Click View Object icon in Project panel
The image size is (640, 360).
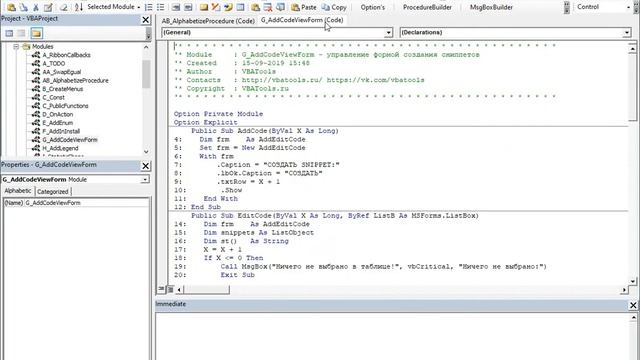point(22,33)
